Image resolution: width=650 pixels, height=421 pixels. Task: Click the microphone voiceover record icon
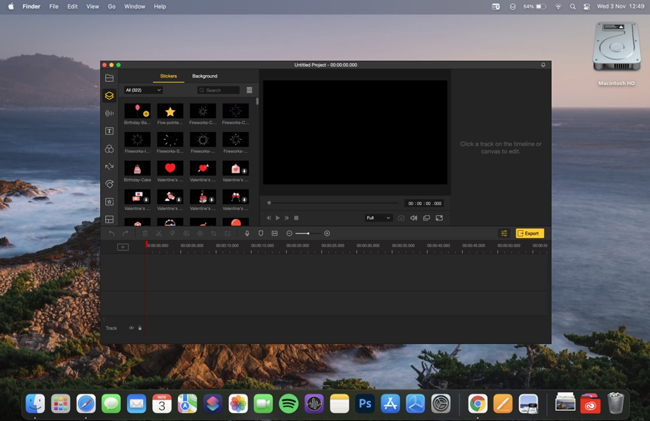(247, 234)
